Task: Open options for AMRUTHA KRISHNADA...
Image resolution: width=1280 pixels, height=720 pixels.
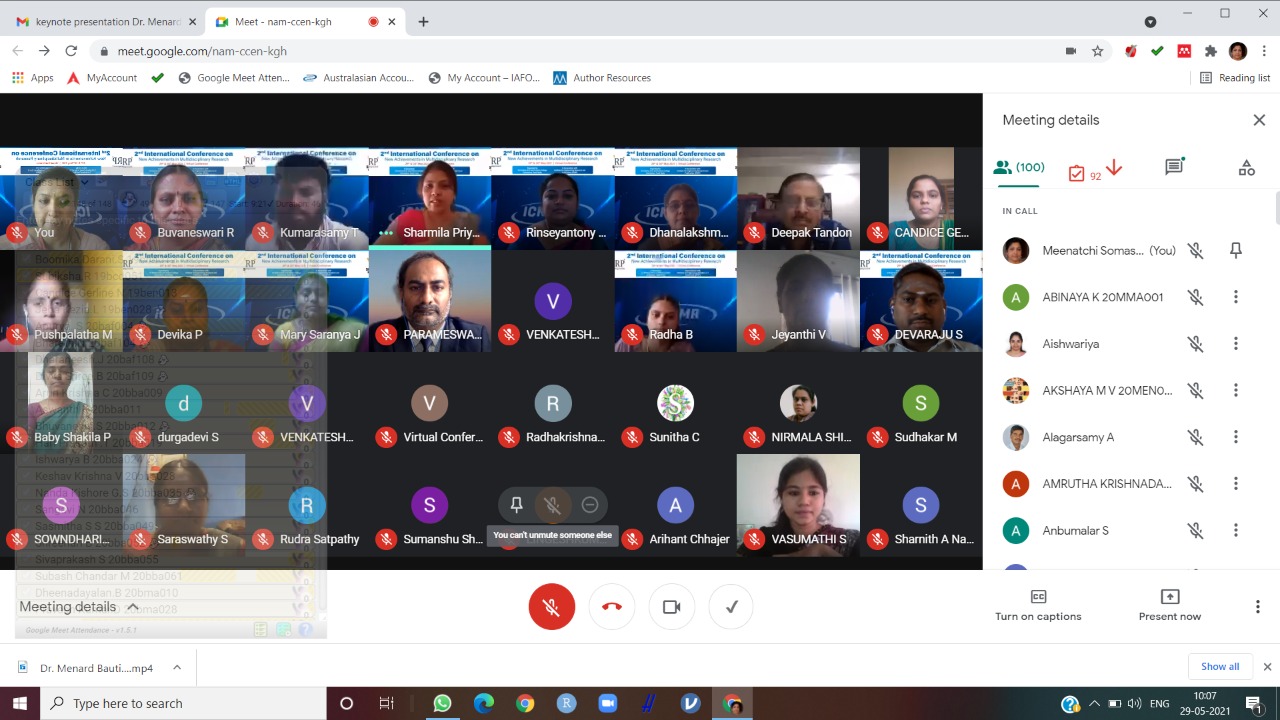Action: [x=1236, y=484]
